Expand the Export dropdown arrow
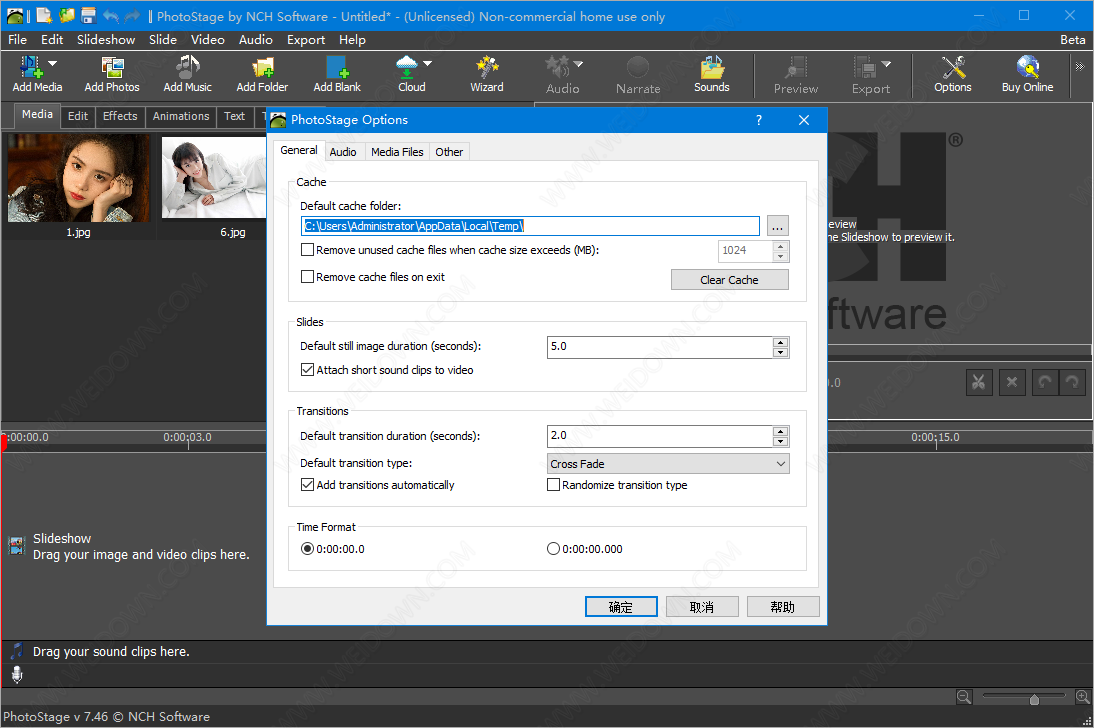1094x728 pixels. [x=886, y=64]
